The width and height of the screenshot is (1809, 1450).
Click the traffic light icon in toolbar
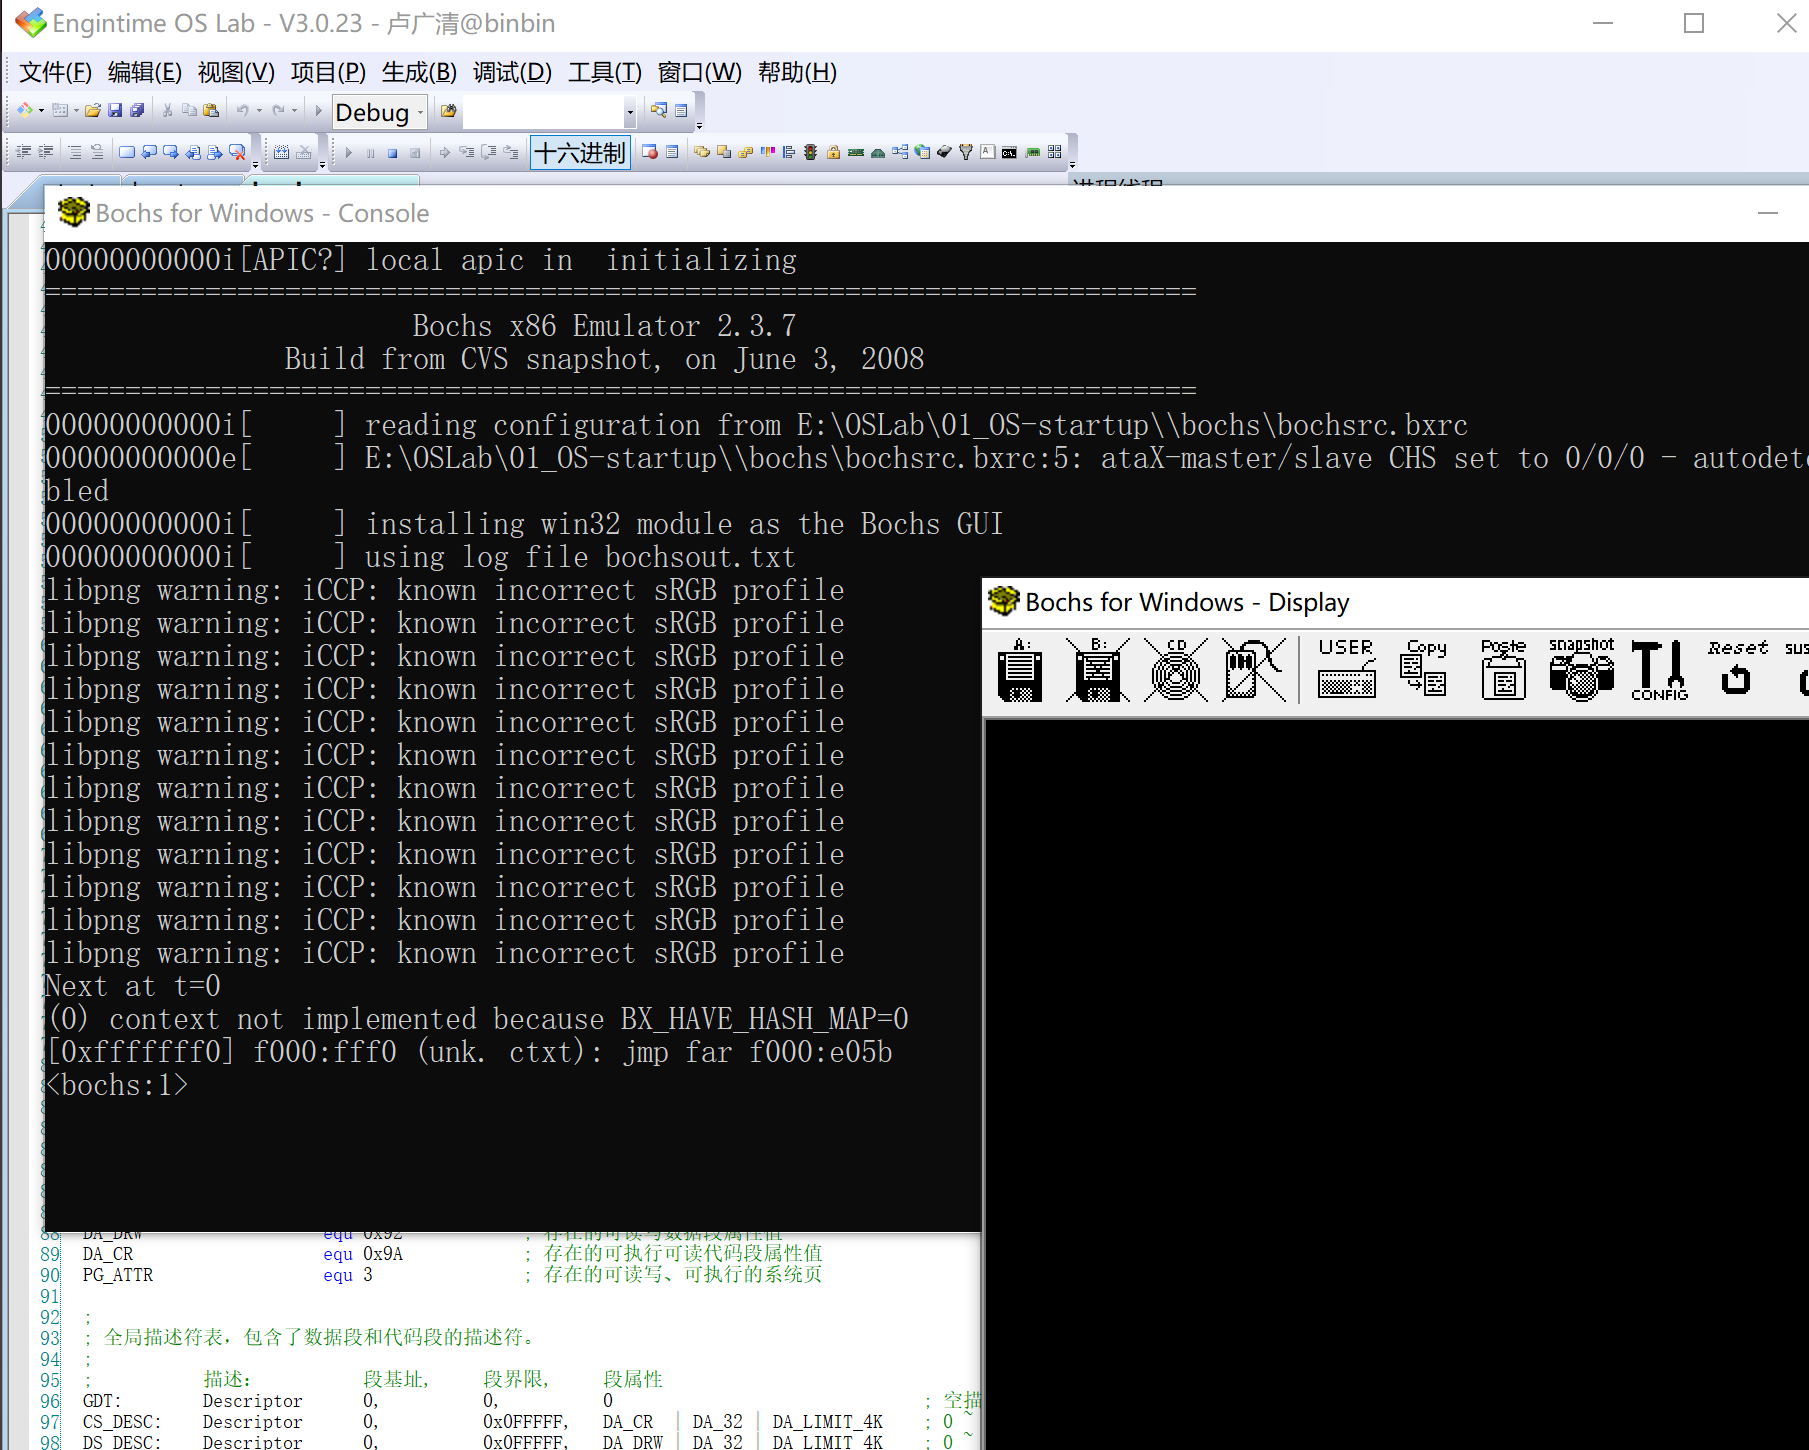point(811,152)
